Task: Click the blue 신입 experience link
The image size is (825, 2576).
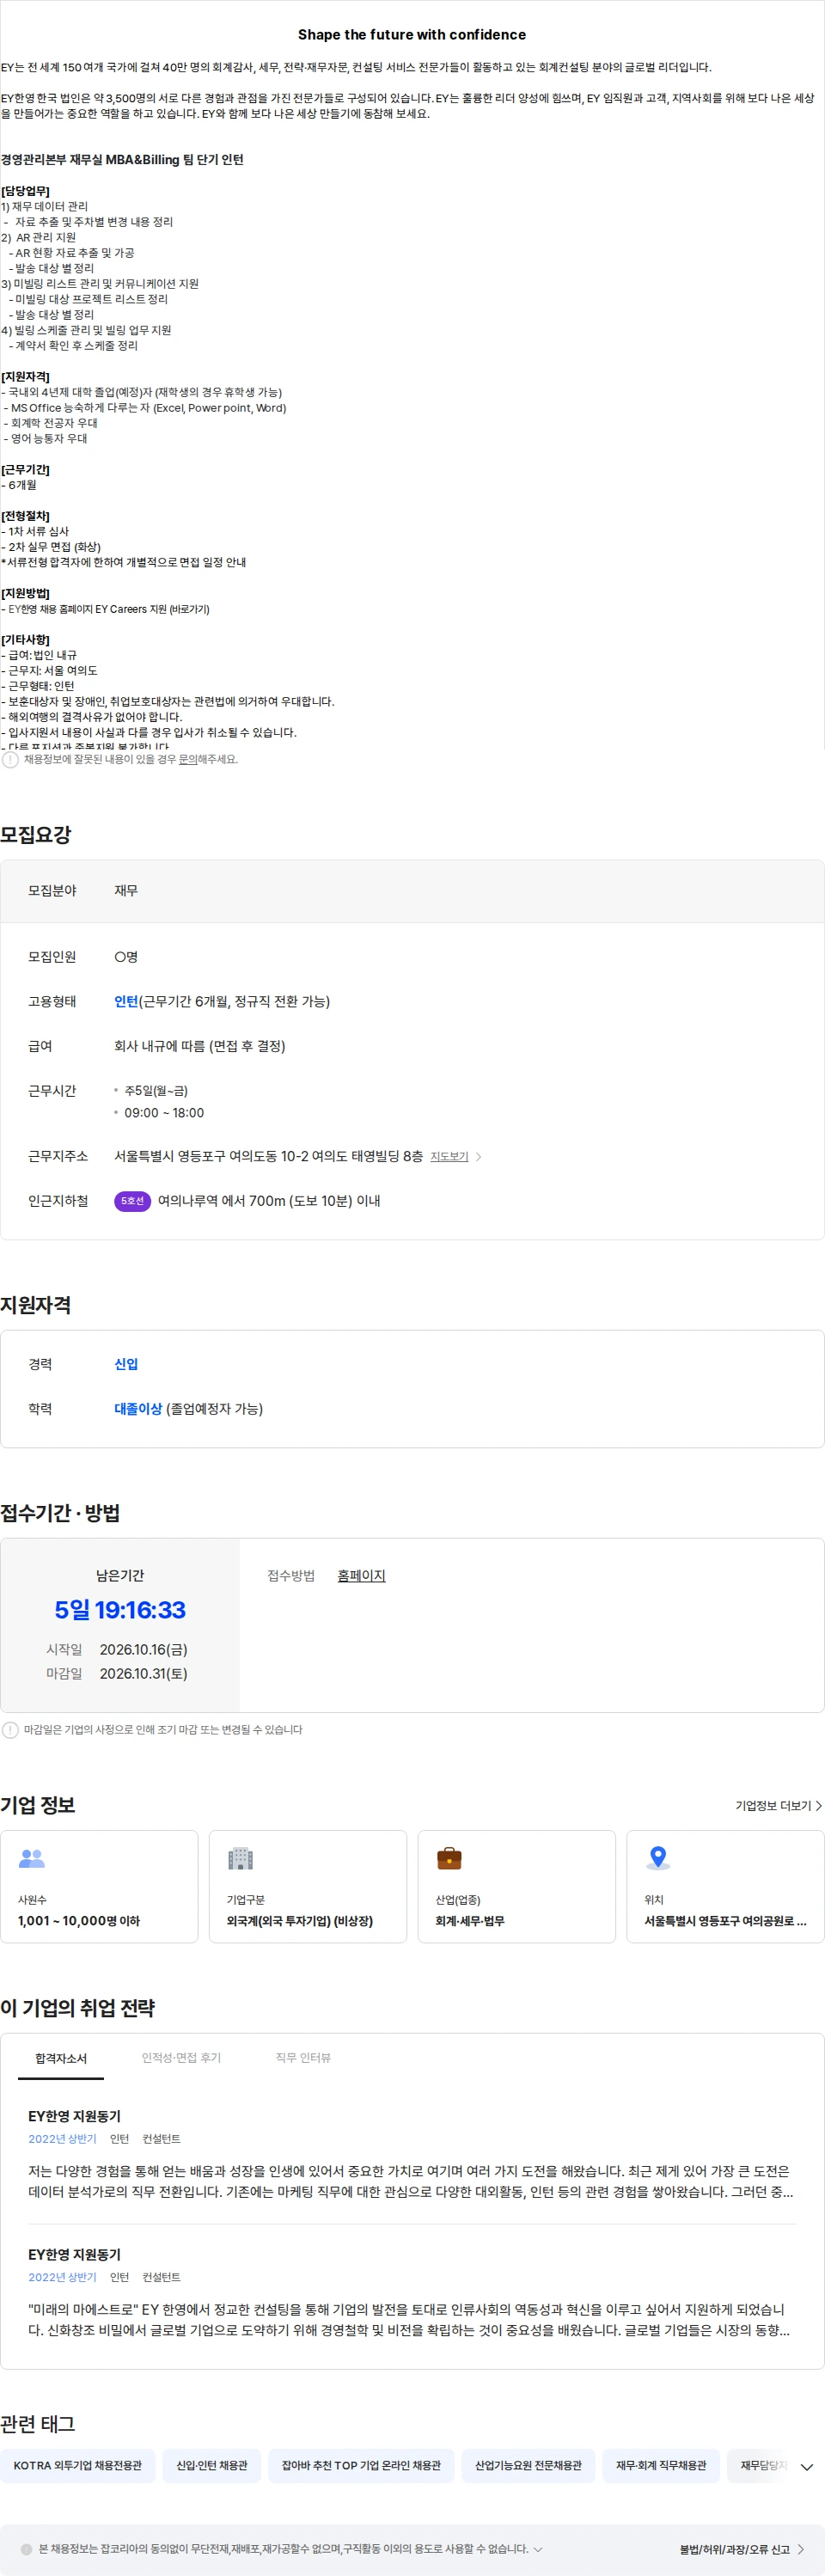Action: click(126, 1364)
